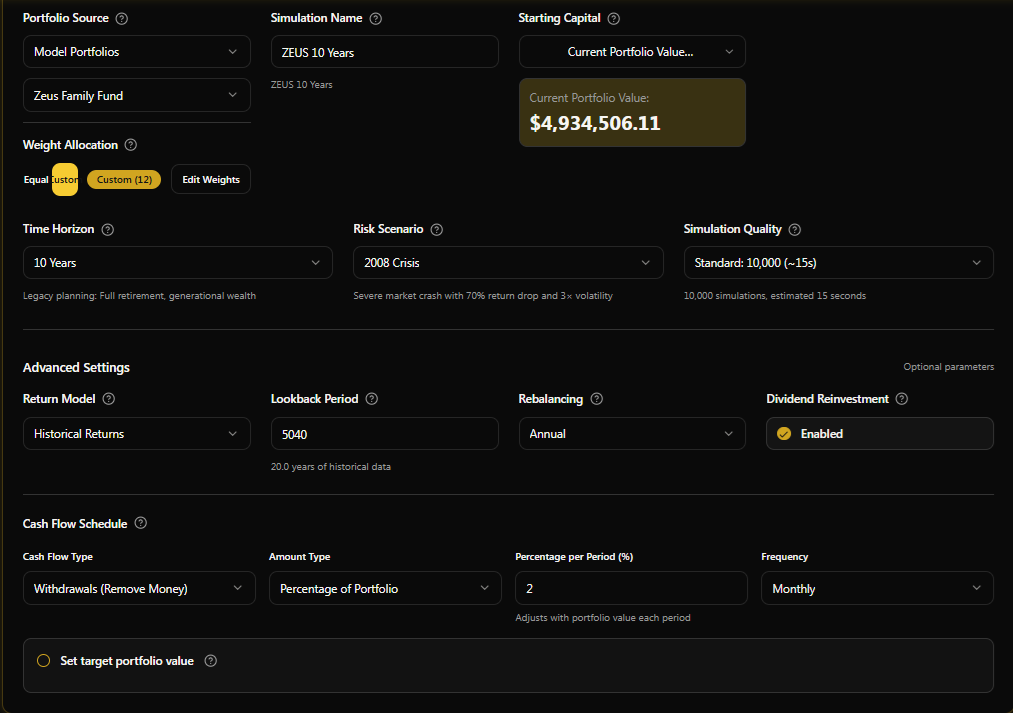Toggle the Dividend Reinvestment Enabled checkmark
The image size is (1013, 713).
point(784,434)
